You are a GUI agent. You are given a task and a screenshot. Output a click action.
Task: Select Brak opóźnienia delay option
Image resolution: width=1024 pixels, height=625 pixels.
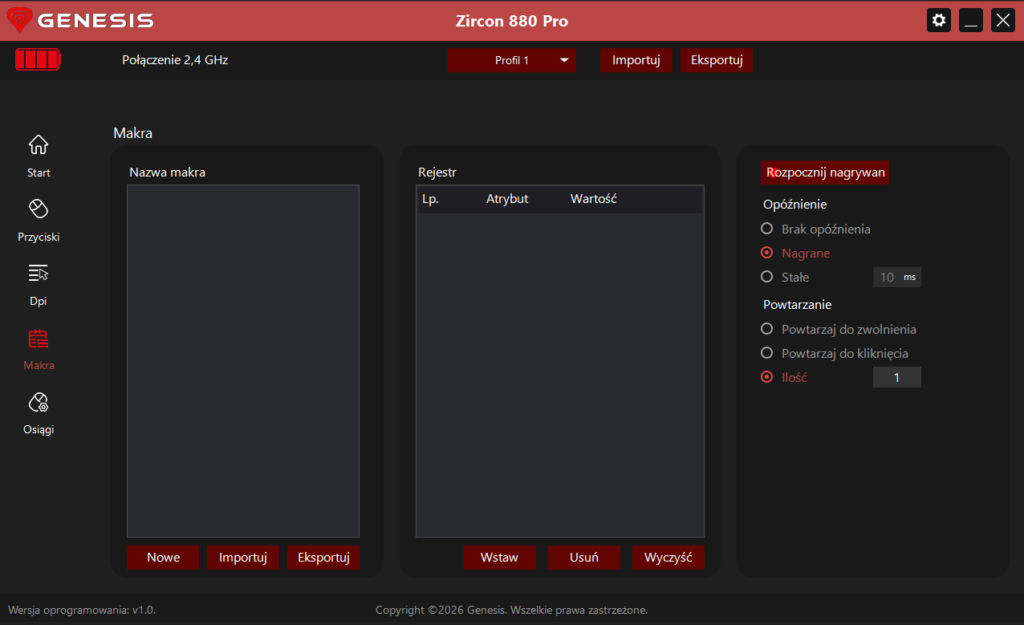(x=816, y=229)
